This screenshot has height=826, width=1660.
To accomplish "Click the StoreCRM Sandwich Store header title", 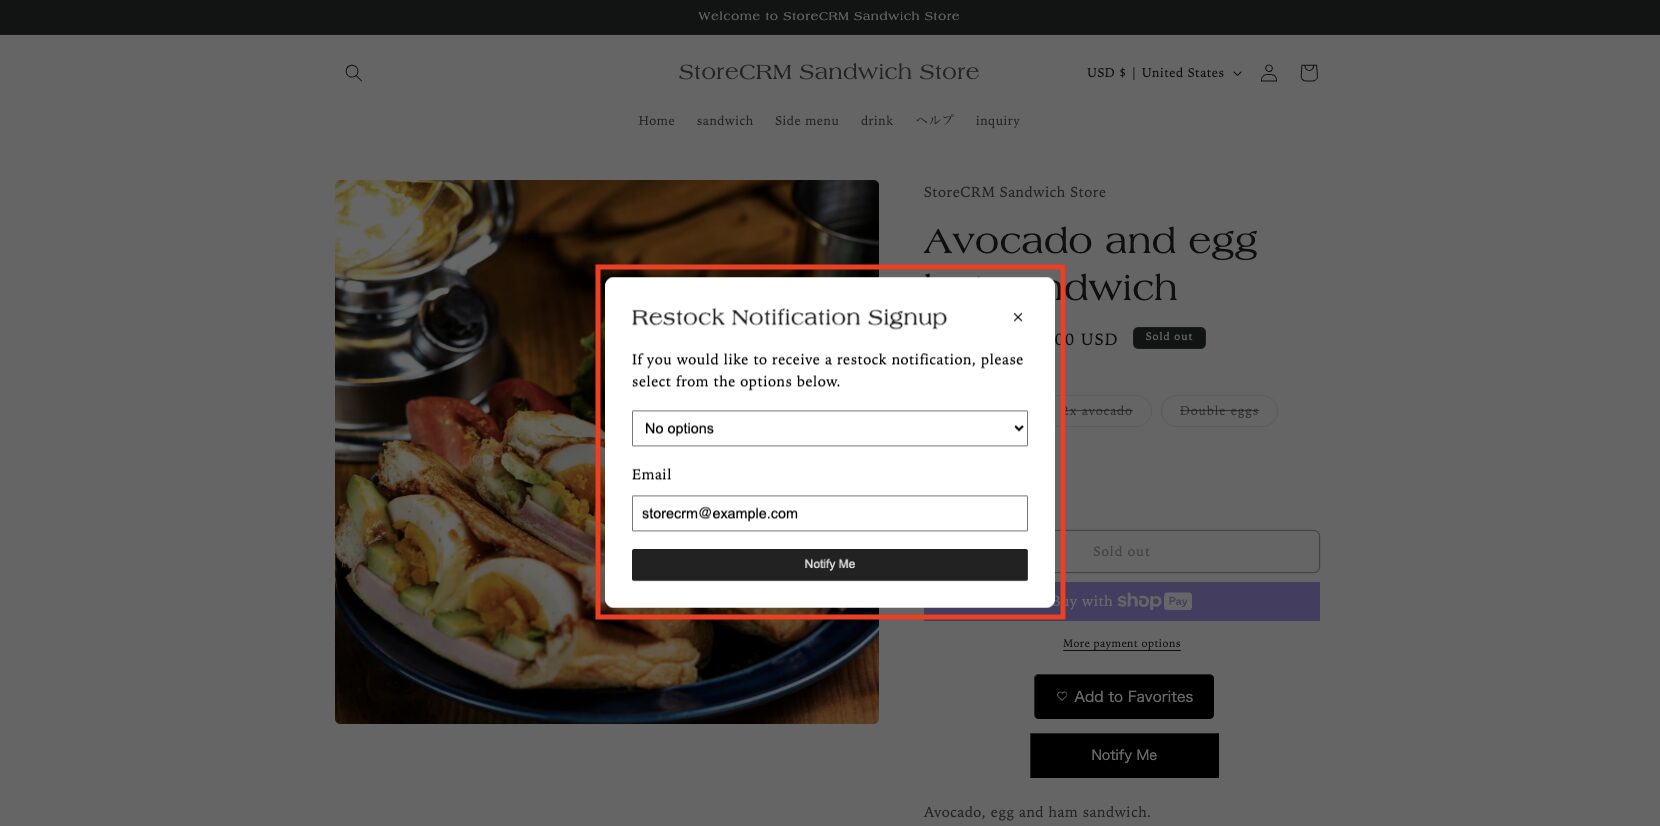I will (x=828, y=72).
